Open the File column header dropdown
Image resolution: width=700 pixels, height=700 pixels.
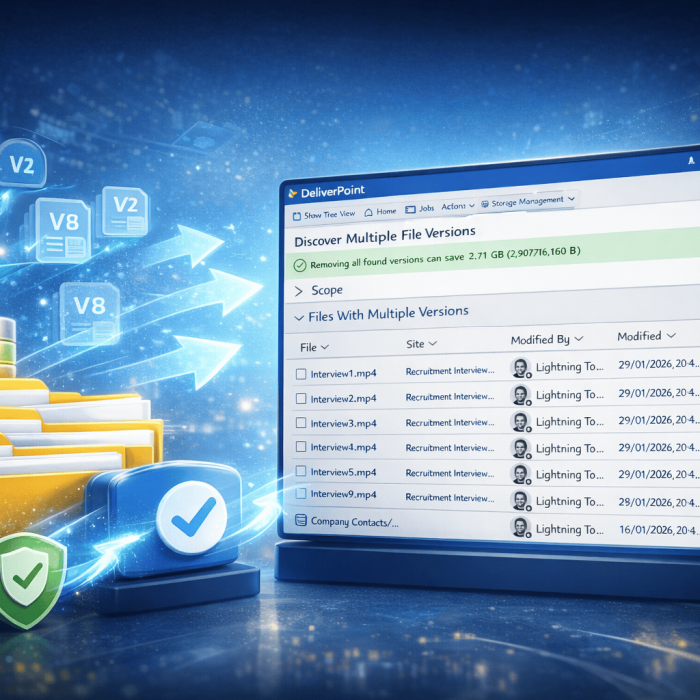[x=314, y=347]
